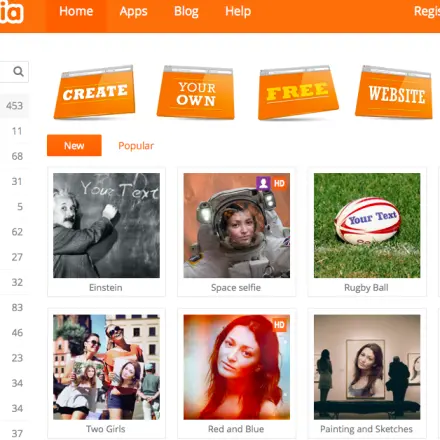The image size is (440, 440).
Task: Click HD badge on Space selfie
Action: coord(279,183)
